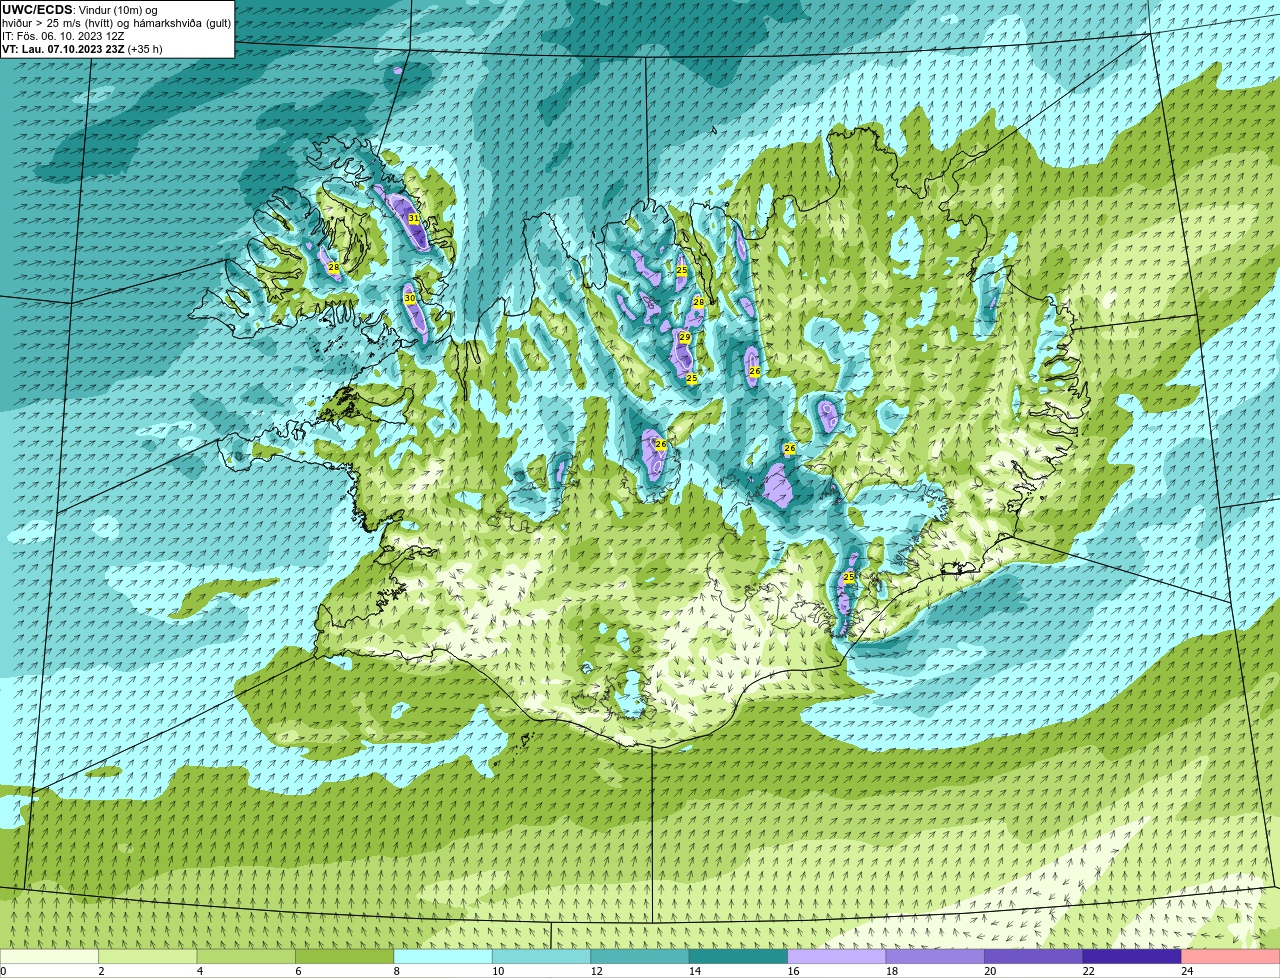
Task: Click the legend scale number 18
Action: tap(892, 971)
